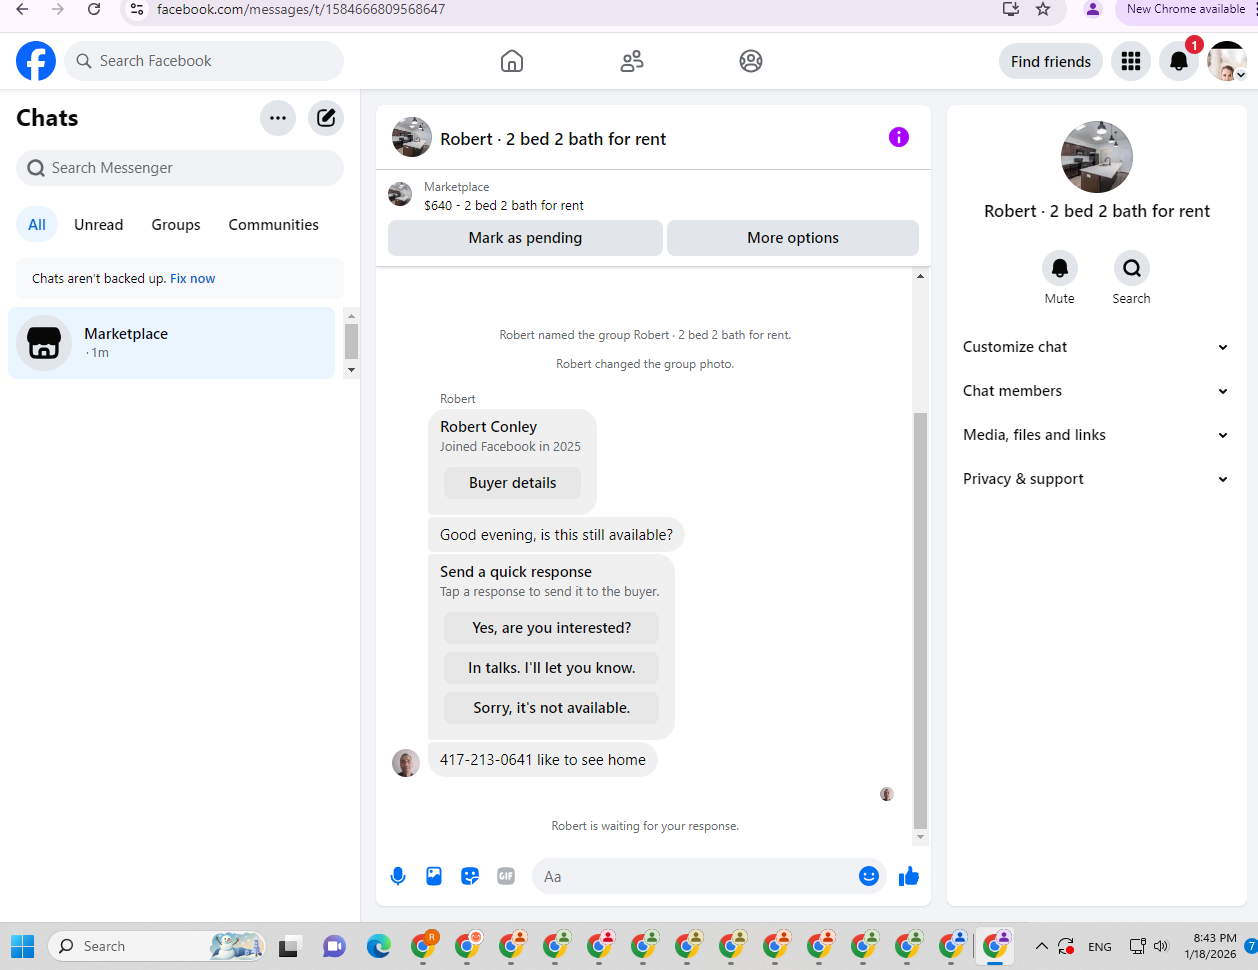Open conversation information purple icon
The image size is (1258, 970).
coord(899,137)
